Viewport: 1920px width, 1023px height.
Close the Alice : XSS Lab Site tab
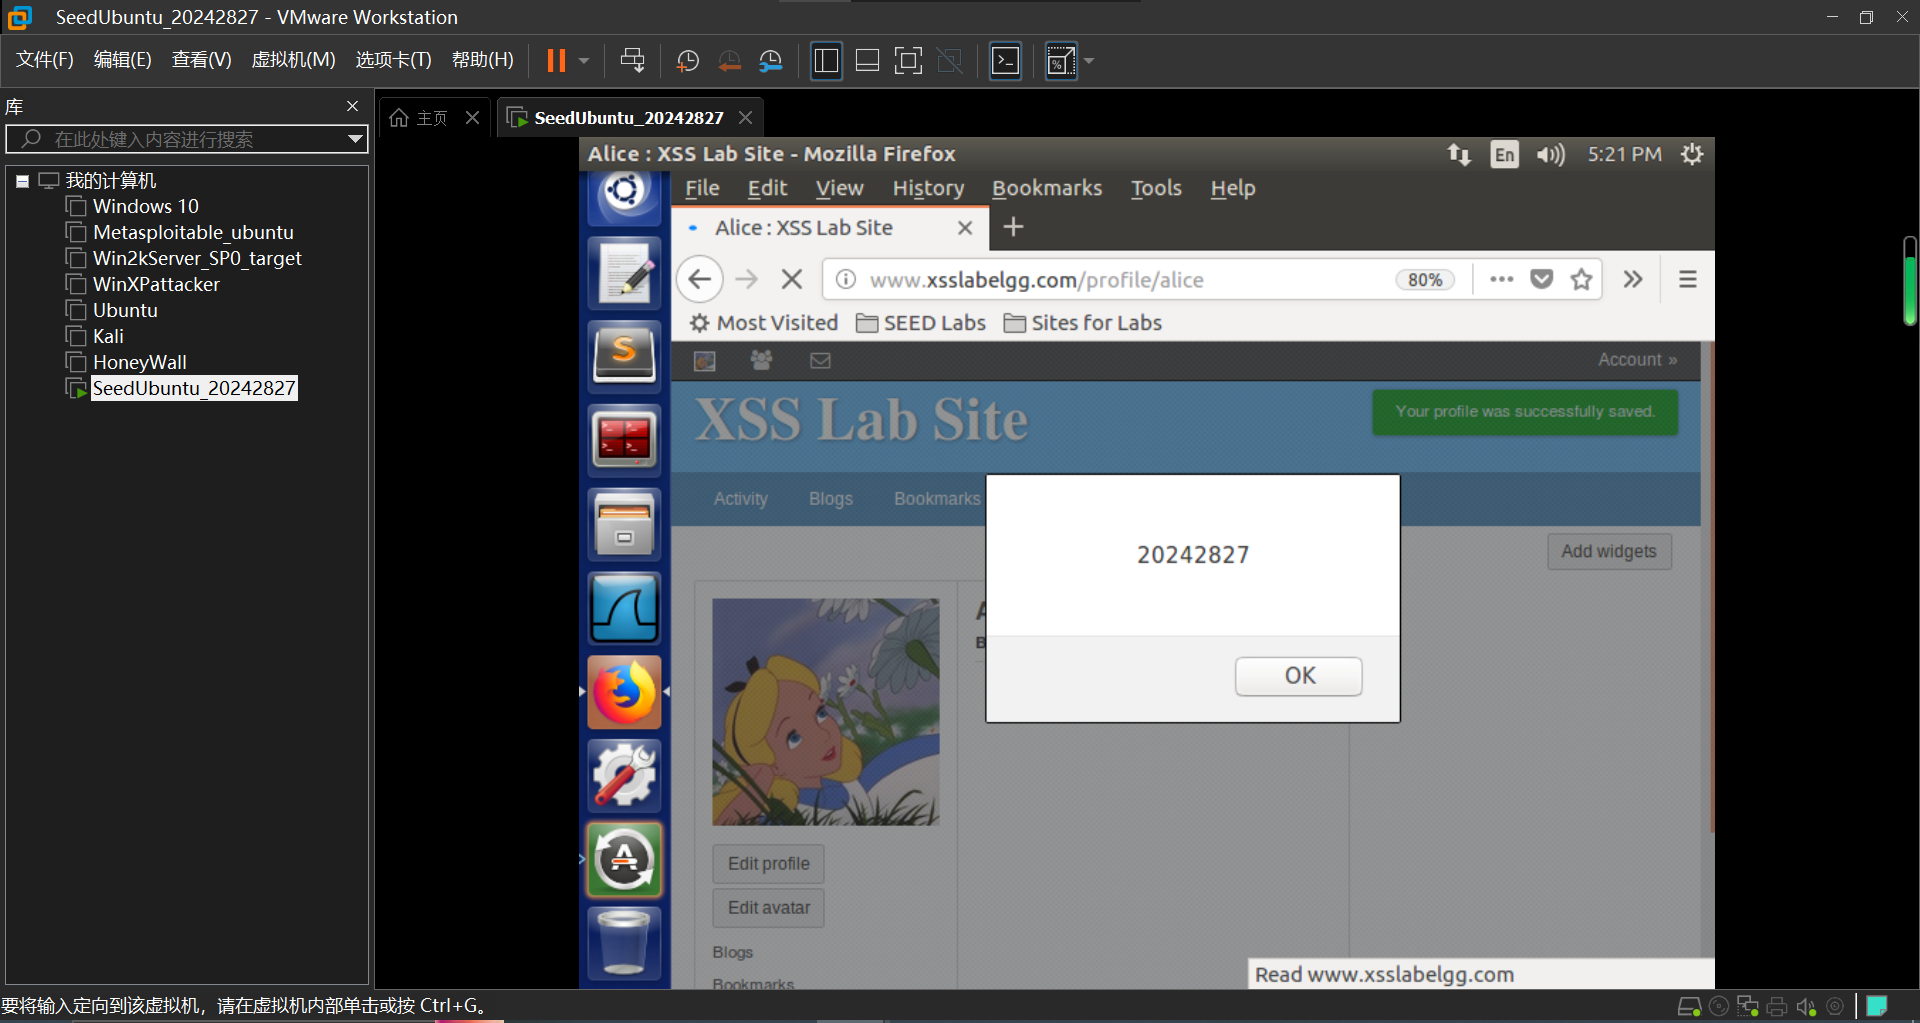[965, 228]
